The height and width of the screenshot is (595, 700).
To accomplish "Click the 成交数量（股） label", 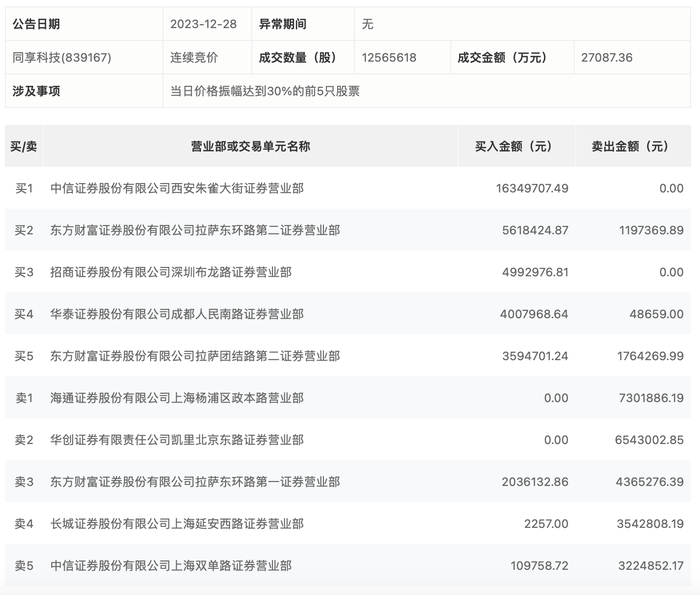I will click(x=297, y=58).
